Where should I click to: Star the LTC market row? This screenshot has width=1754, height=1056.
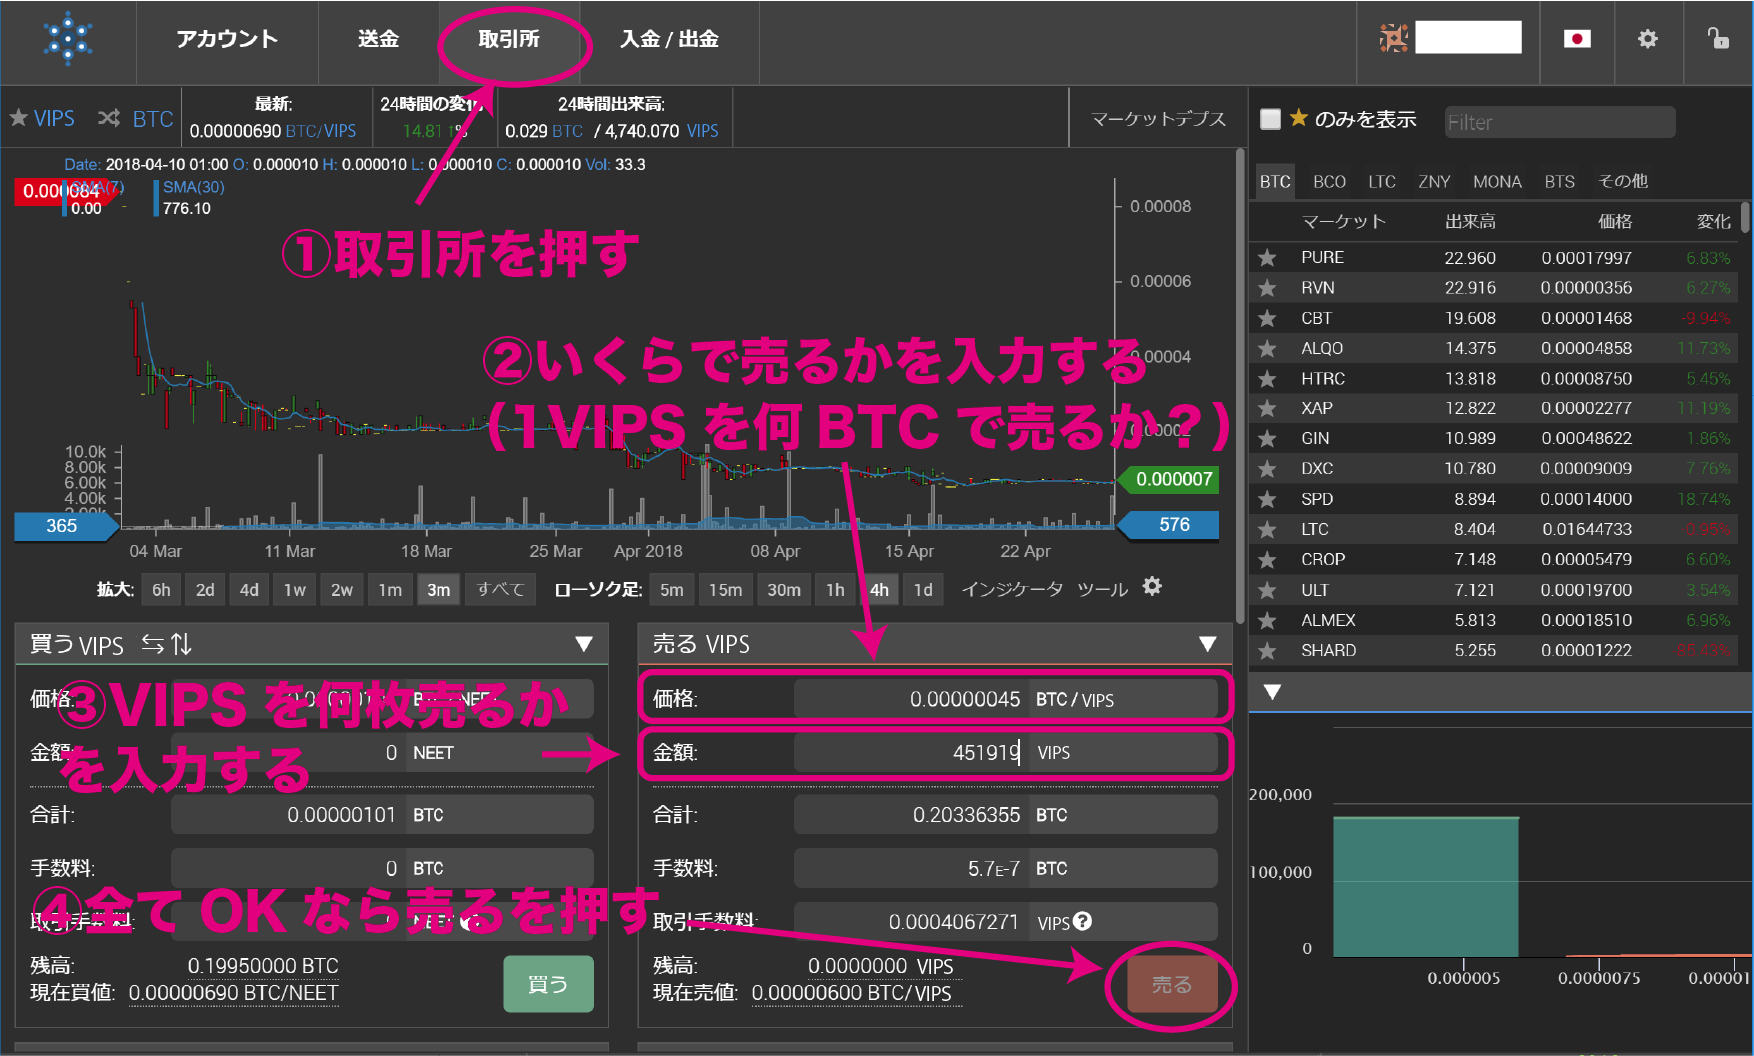(x=1267, y=530)
